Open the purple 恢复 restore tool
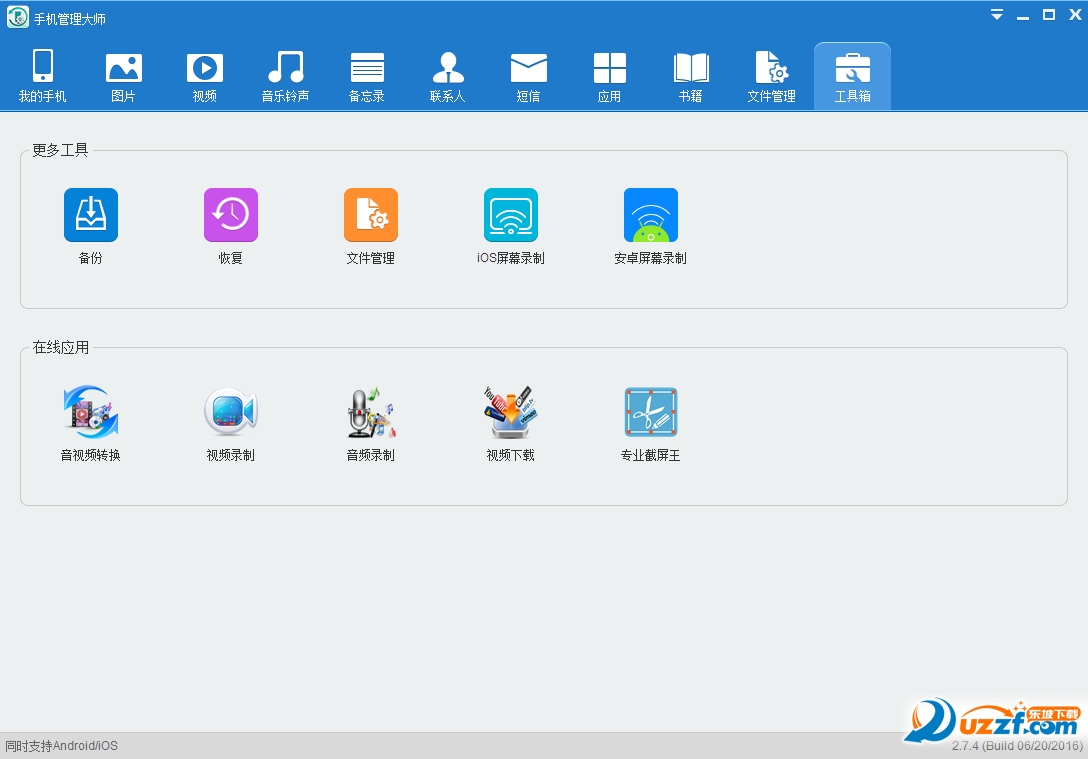Screen dimensions: 1088x759 [x=231, y=215]
